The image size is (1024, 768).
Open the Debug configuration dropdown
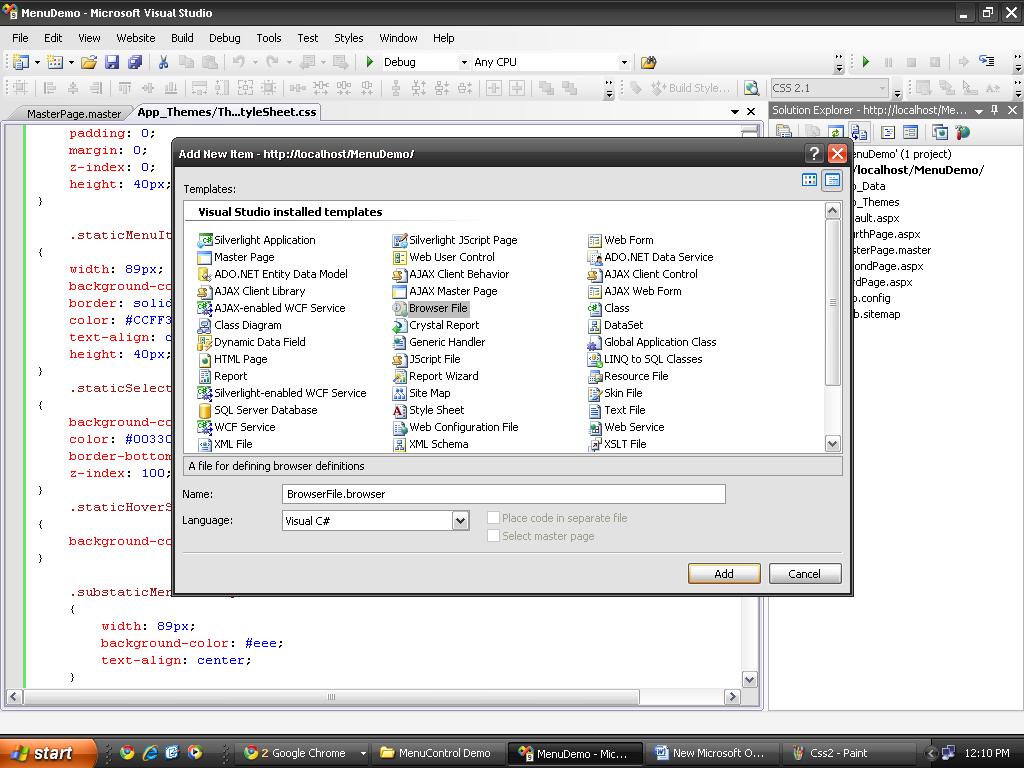[464, 63]
